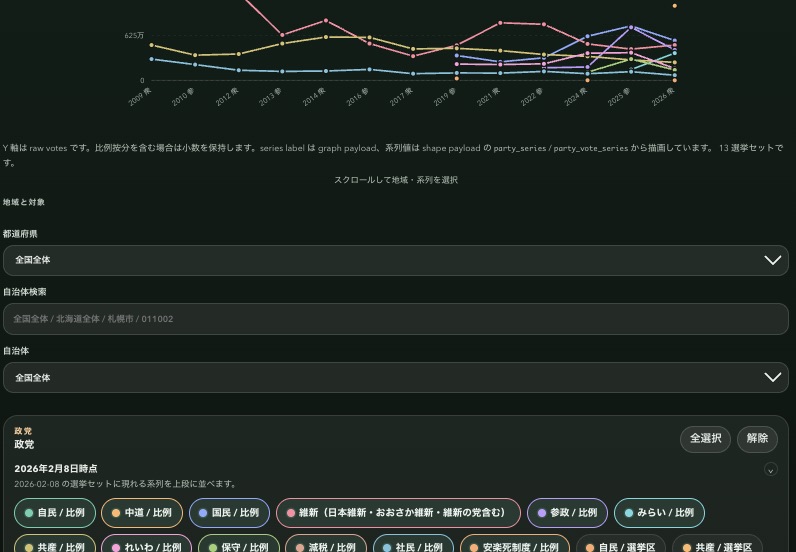Toggle the 国民 / 比例 series chip

229,513
